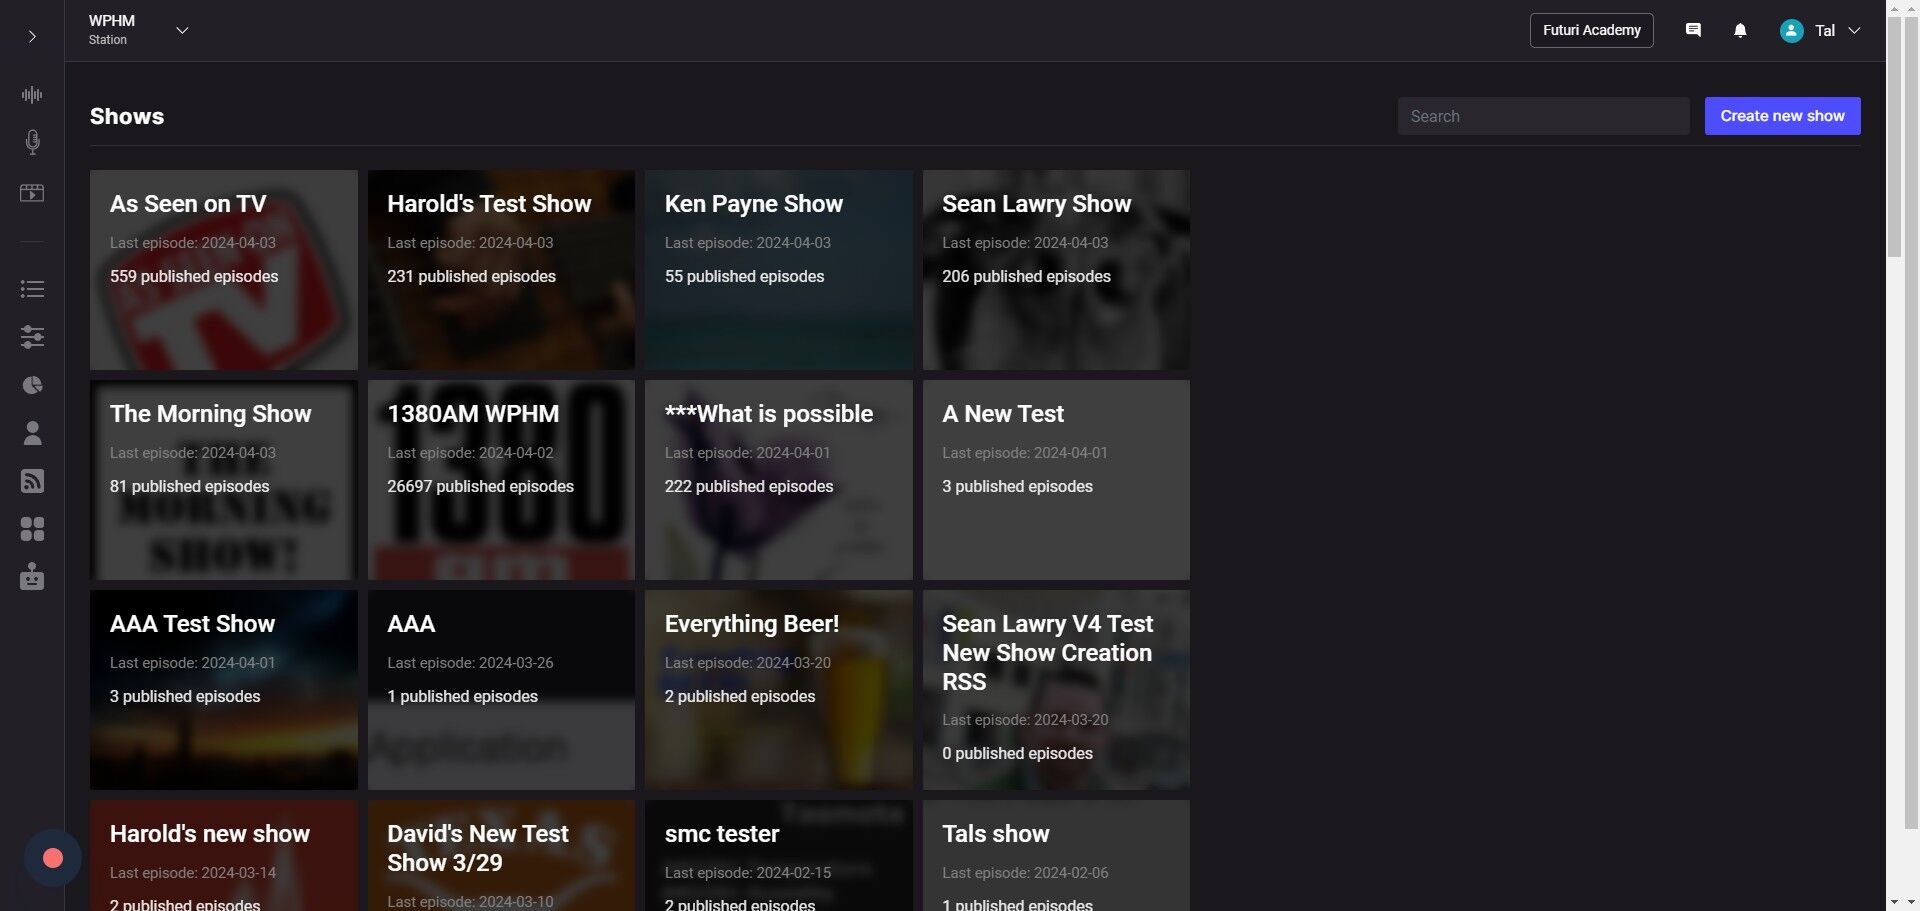Click Create new show button
Viewport: 1920px width, 911px height.
click(1782, 116)
